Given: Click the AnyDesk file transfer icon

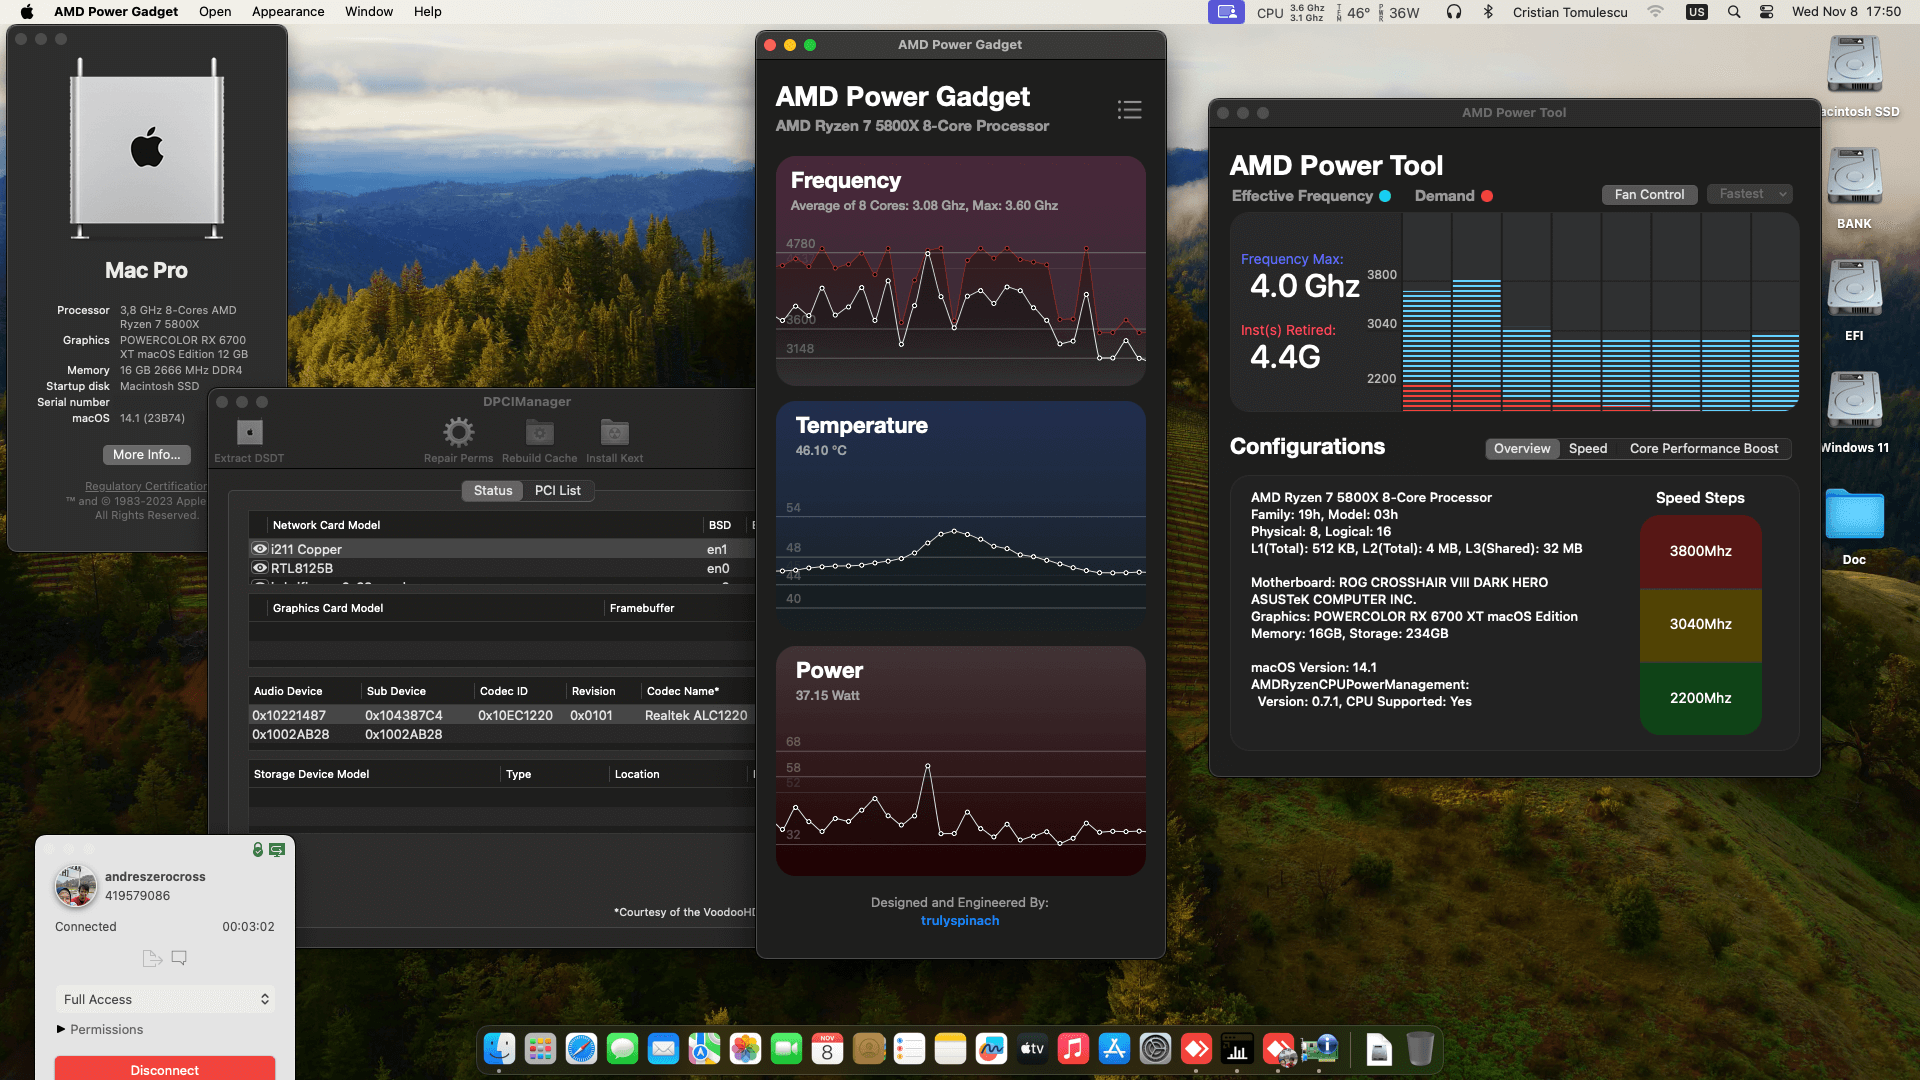Looking at the screenshot, I should (152, 958).
